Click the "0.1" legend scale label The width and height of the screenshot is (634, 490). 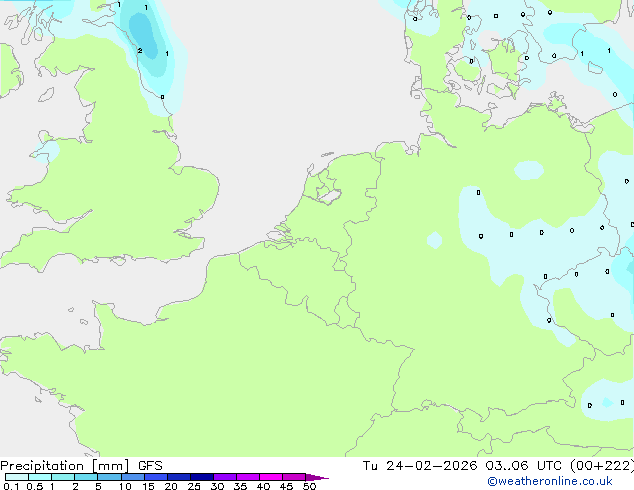[x=11, y=486]
